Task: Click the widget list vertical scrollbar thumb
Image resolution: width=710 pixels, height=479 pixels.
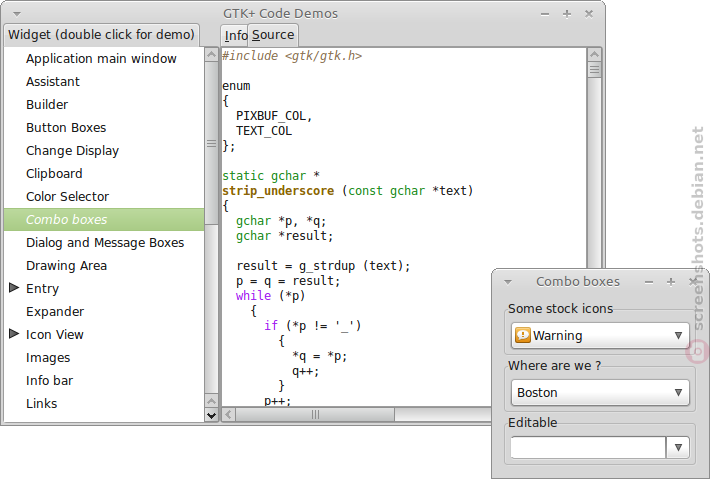Action: point(211,143)
